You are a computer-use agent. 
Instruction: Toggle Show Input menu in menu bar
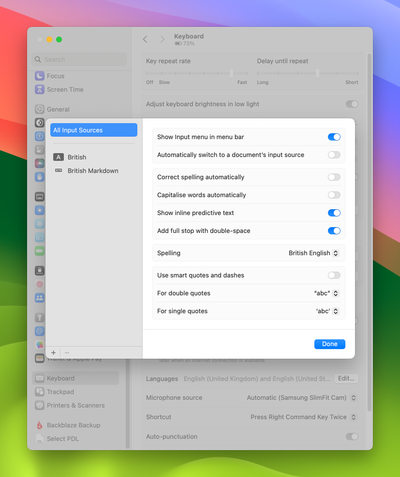pos(334,137)
